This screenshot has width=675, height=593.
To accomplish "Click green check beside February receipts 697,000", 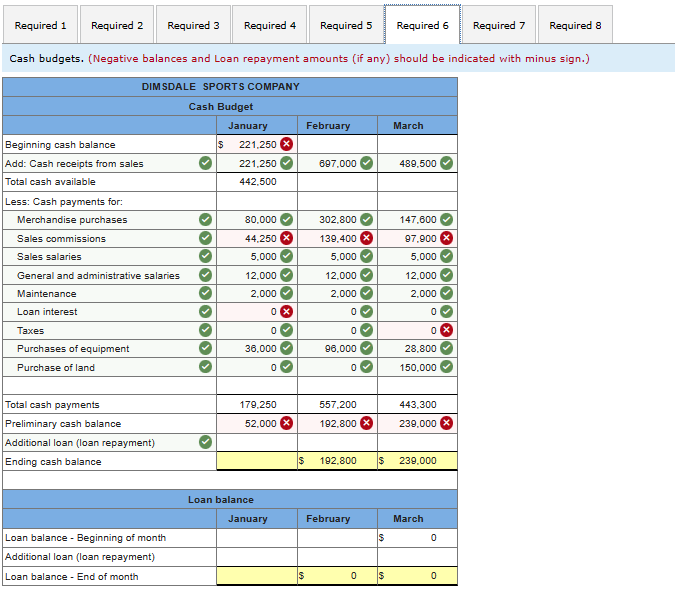I will (366, 163).
